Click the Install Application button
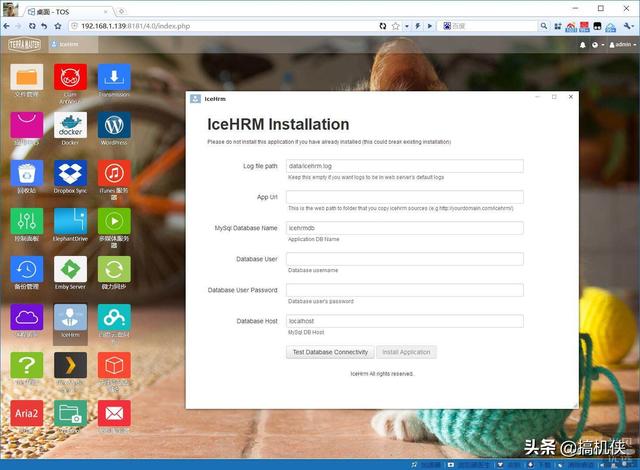The height and width of the screenshot is (470, 640). 406,352
